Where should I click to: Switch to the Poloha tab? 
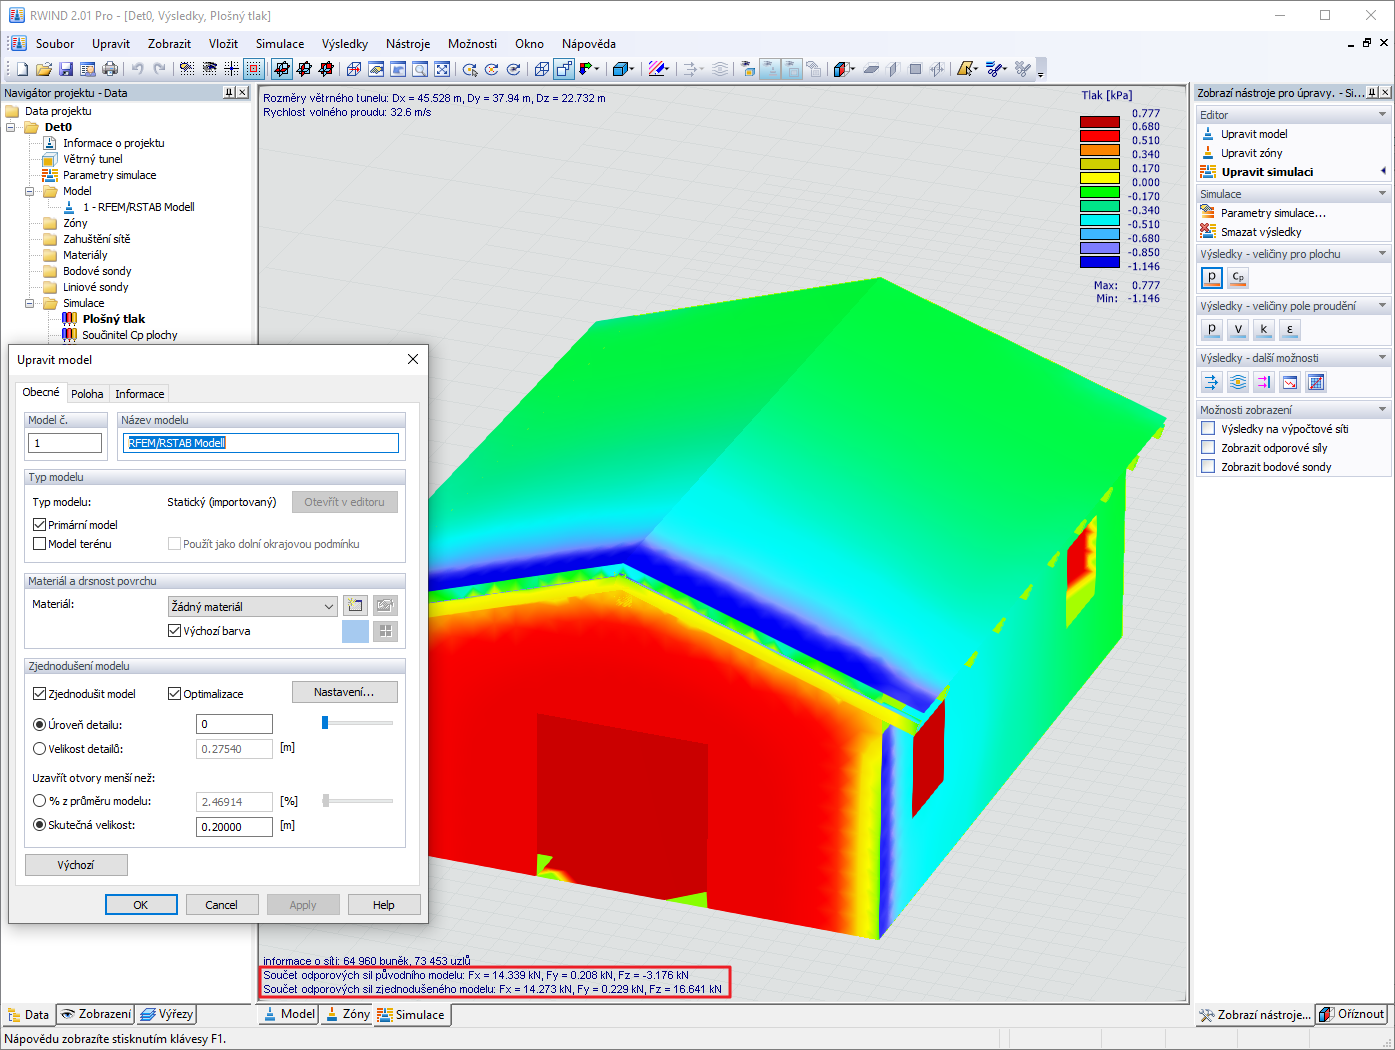click(x=87, y=394)
